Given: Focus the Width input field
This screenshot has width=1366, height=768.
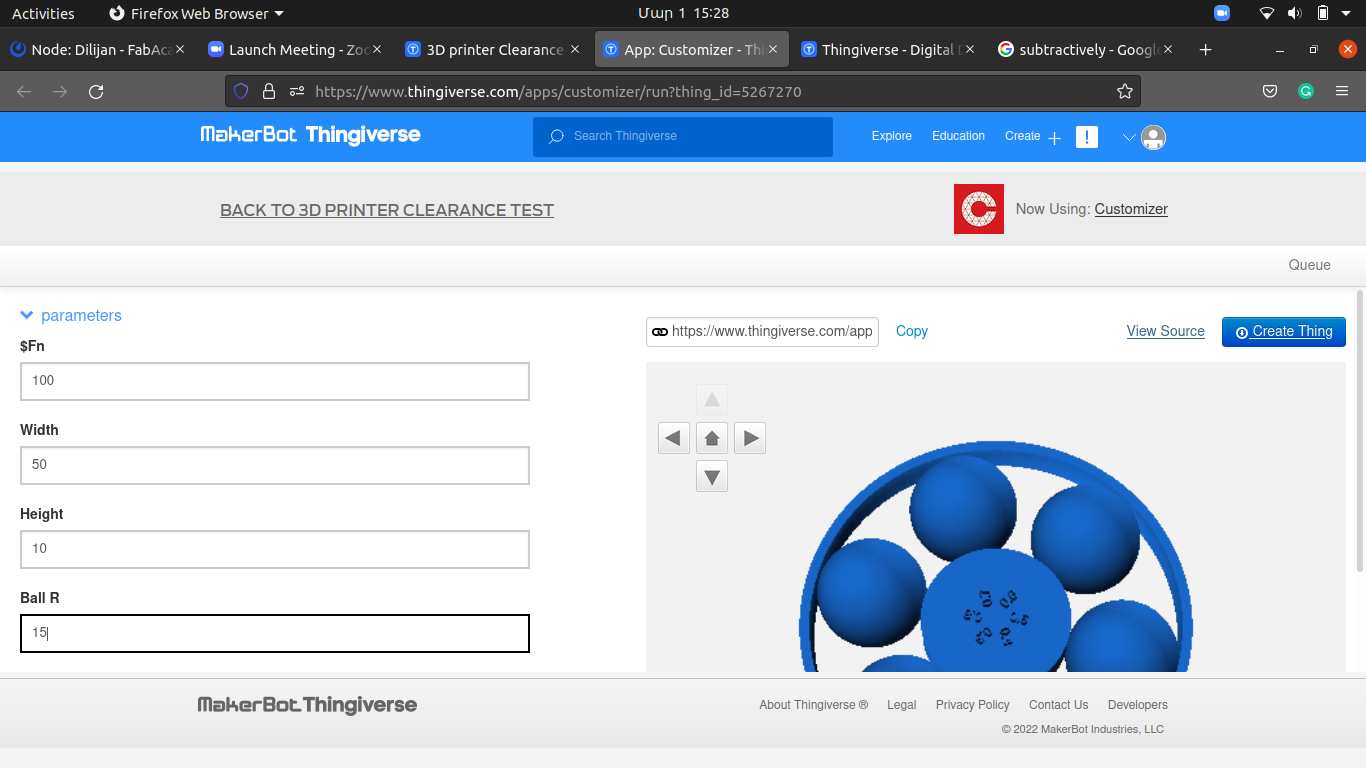Looking at the screenshot, I should pos(275,465).
